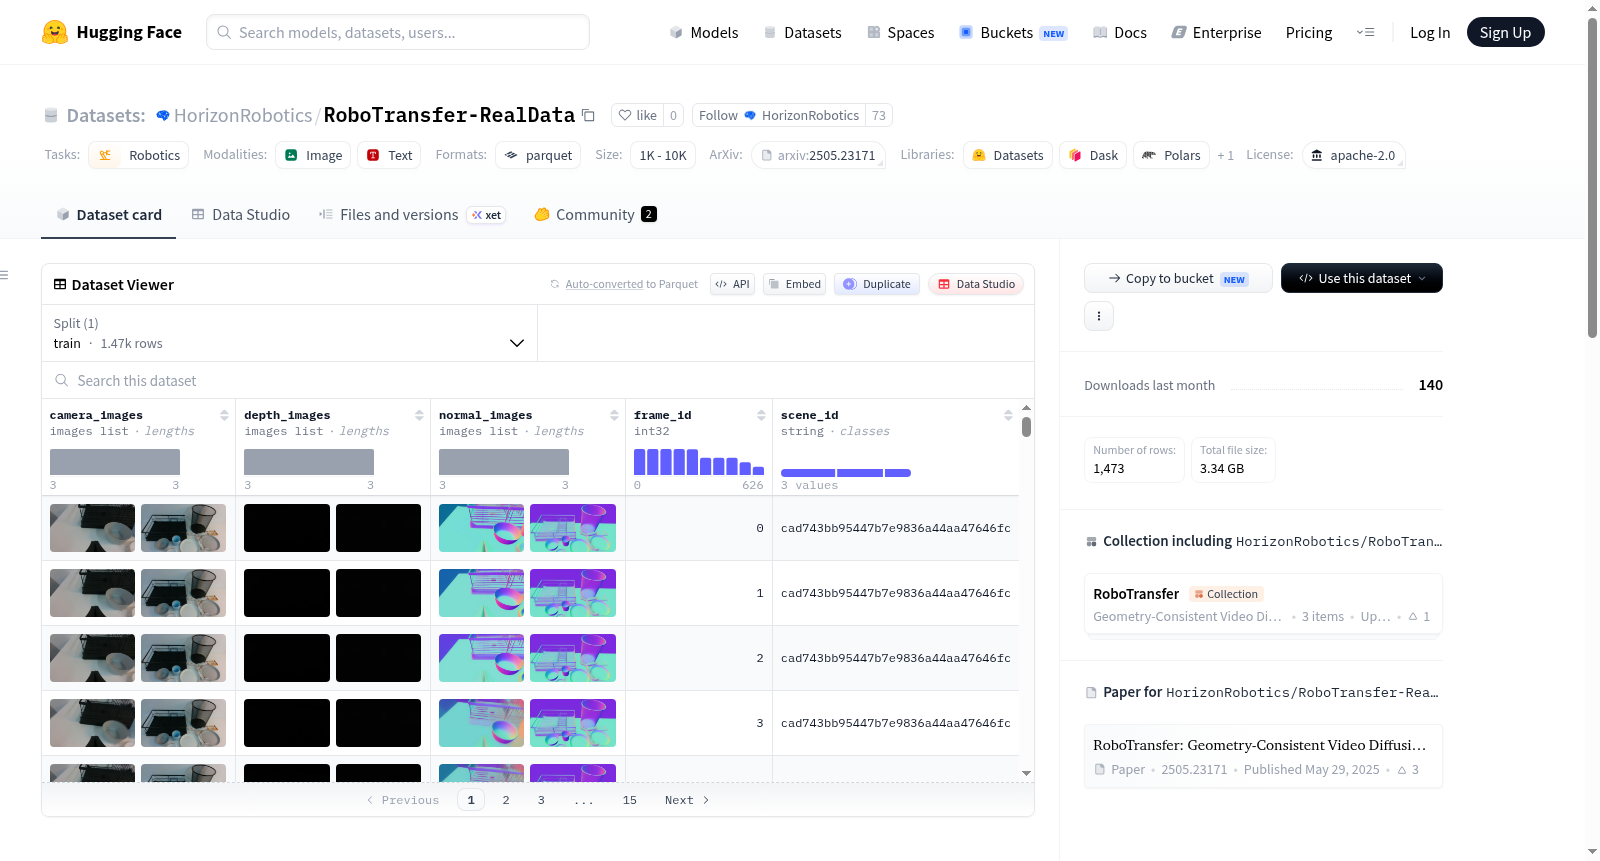Open Enterprise in top navigation

click(x=1216, y=32)
